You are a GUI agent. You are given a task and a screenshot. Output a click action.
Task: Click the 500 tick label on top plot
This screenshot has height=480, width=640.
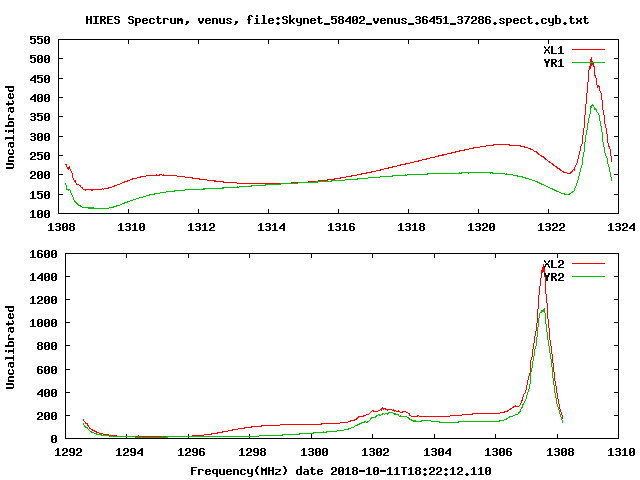40,59
